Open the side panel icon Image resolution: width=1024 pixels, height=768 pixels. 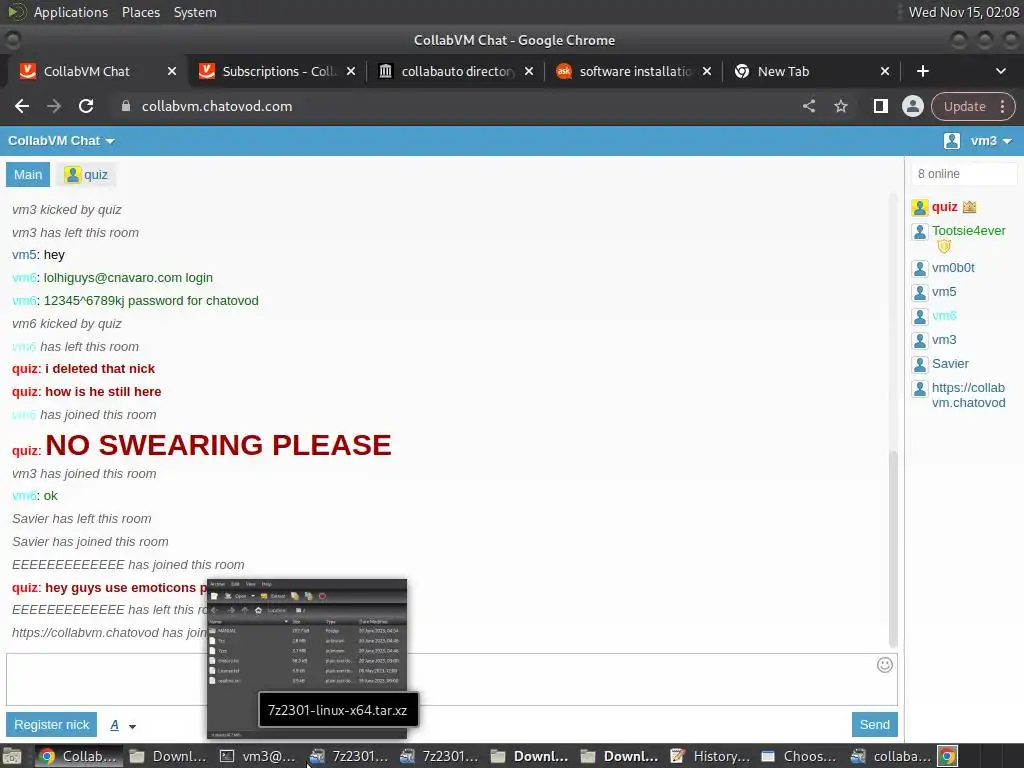click(x=880, y=106)
